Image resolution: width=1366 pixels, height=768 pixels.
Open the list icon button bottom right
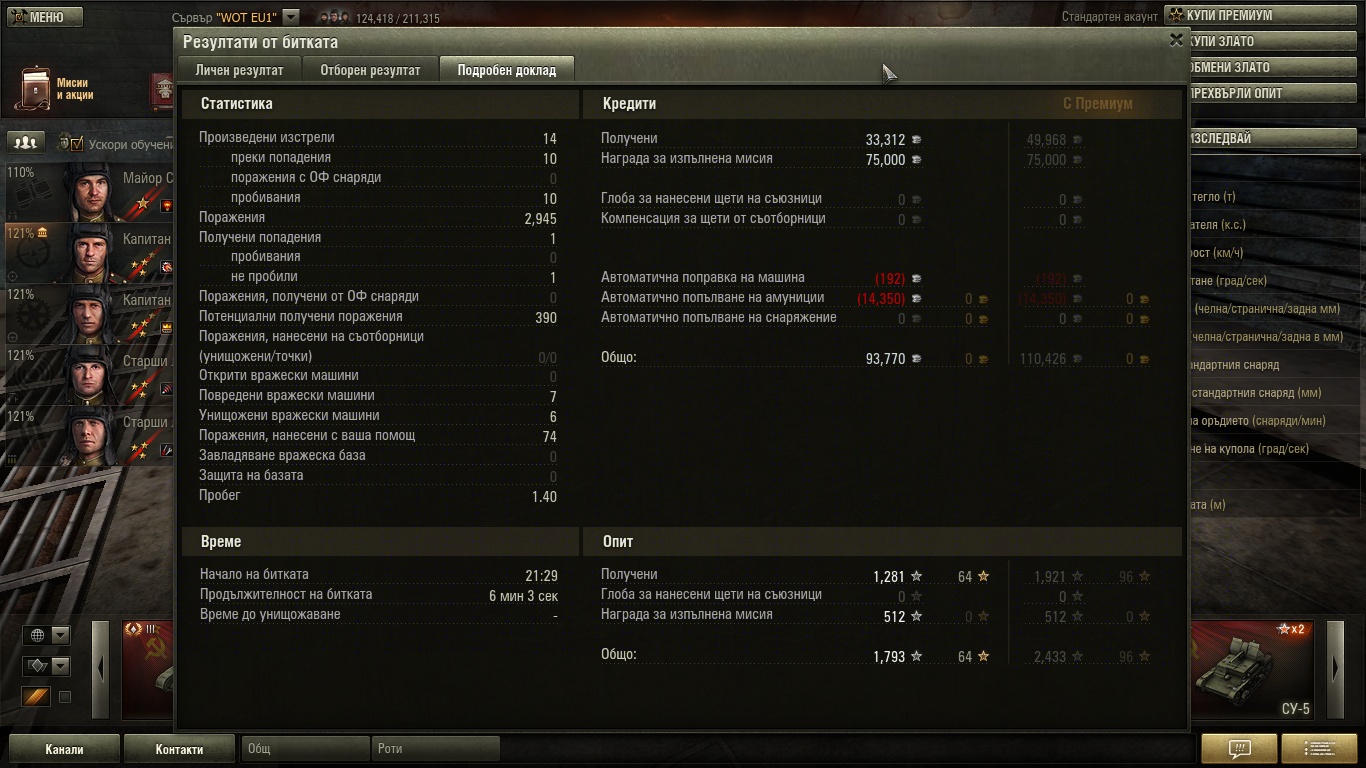pos(1319,748)
